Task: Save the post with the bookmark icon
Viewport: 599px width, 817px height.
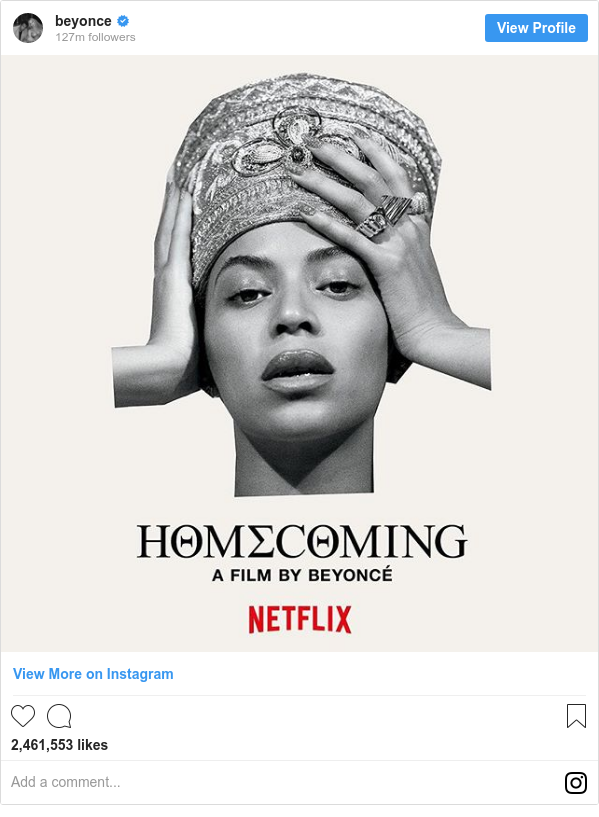Action: pyautogui.click(x=576, y=715)
